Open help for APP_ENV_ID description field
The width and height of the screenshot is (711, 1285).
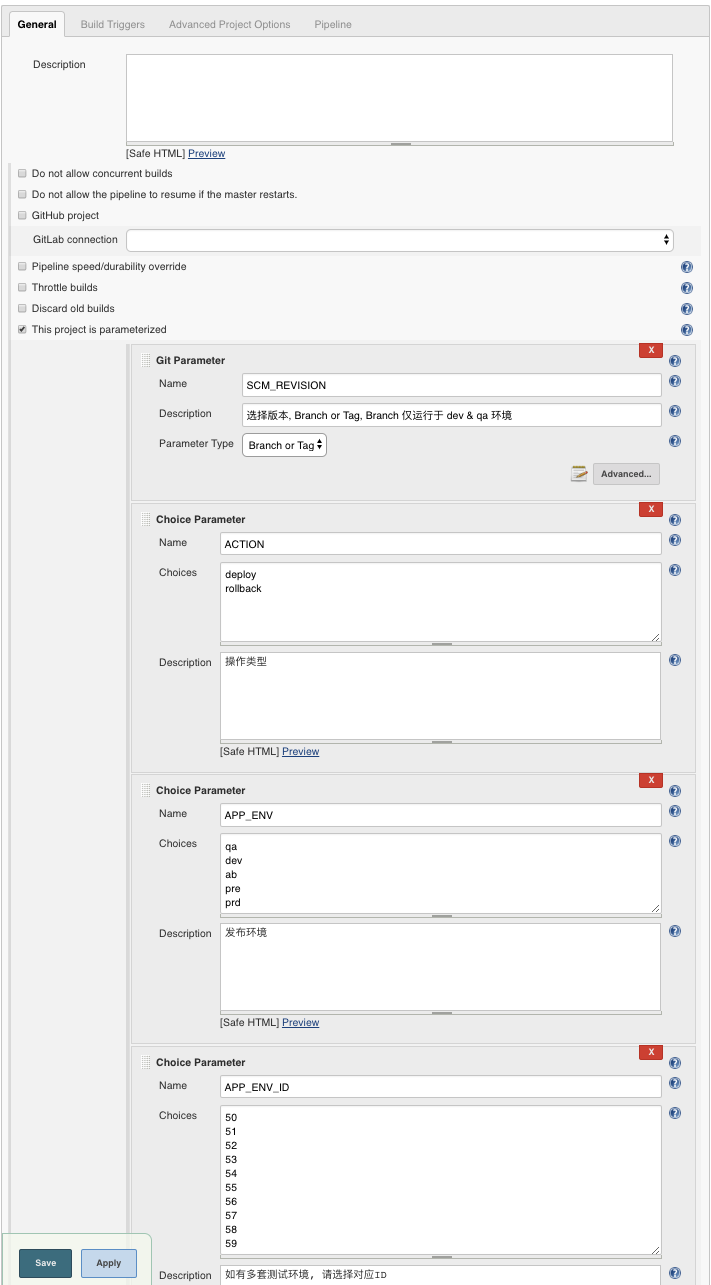tap(675, 1273)
